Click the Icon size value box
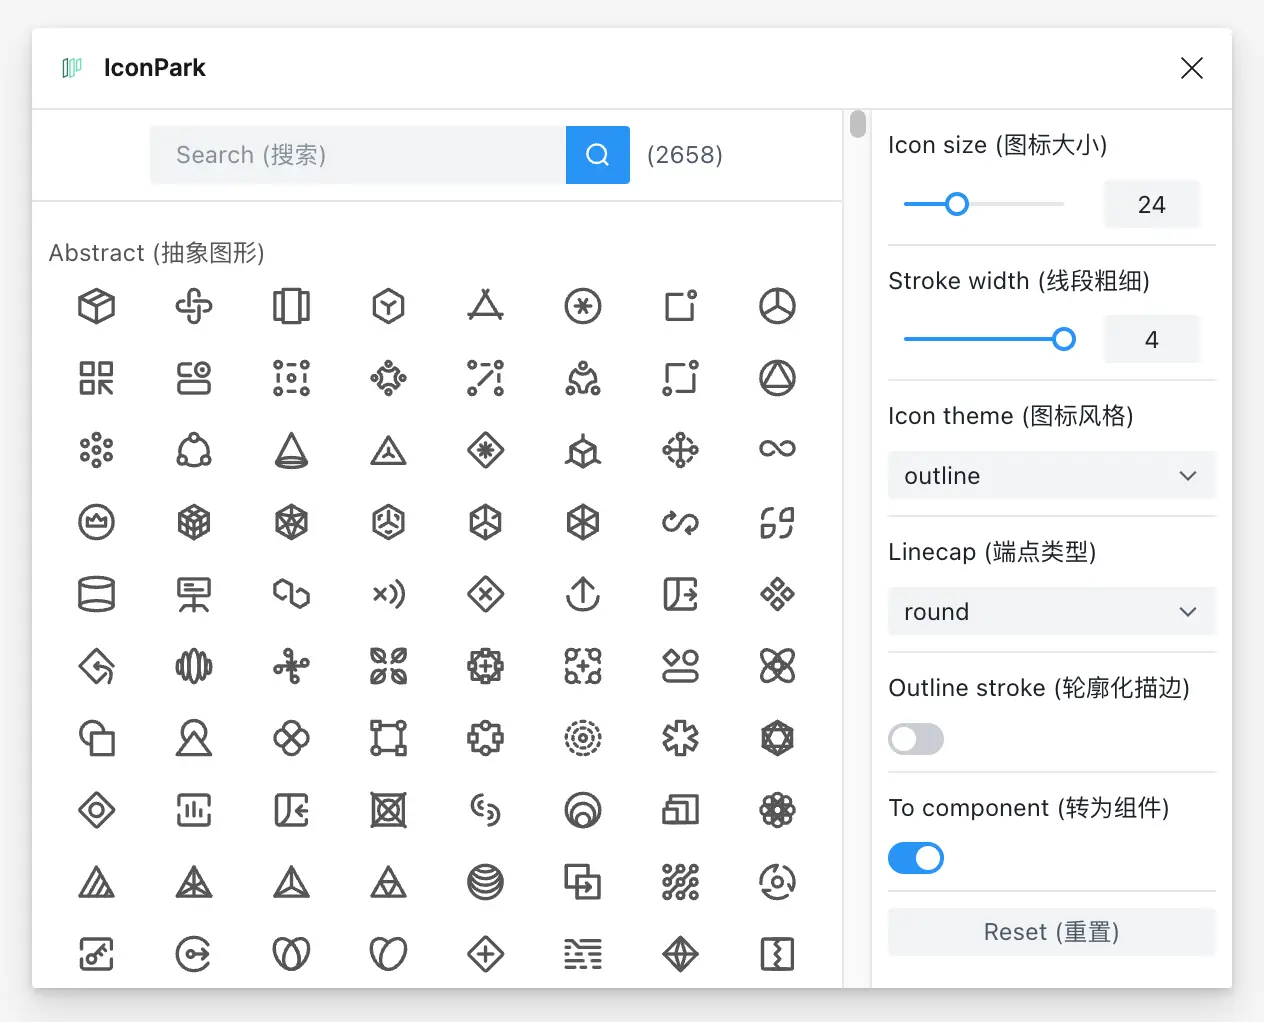Image resolution: width=1264 pixels, height=1022 pixels. (x=1151, y=204)
